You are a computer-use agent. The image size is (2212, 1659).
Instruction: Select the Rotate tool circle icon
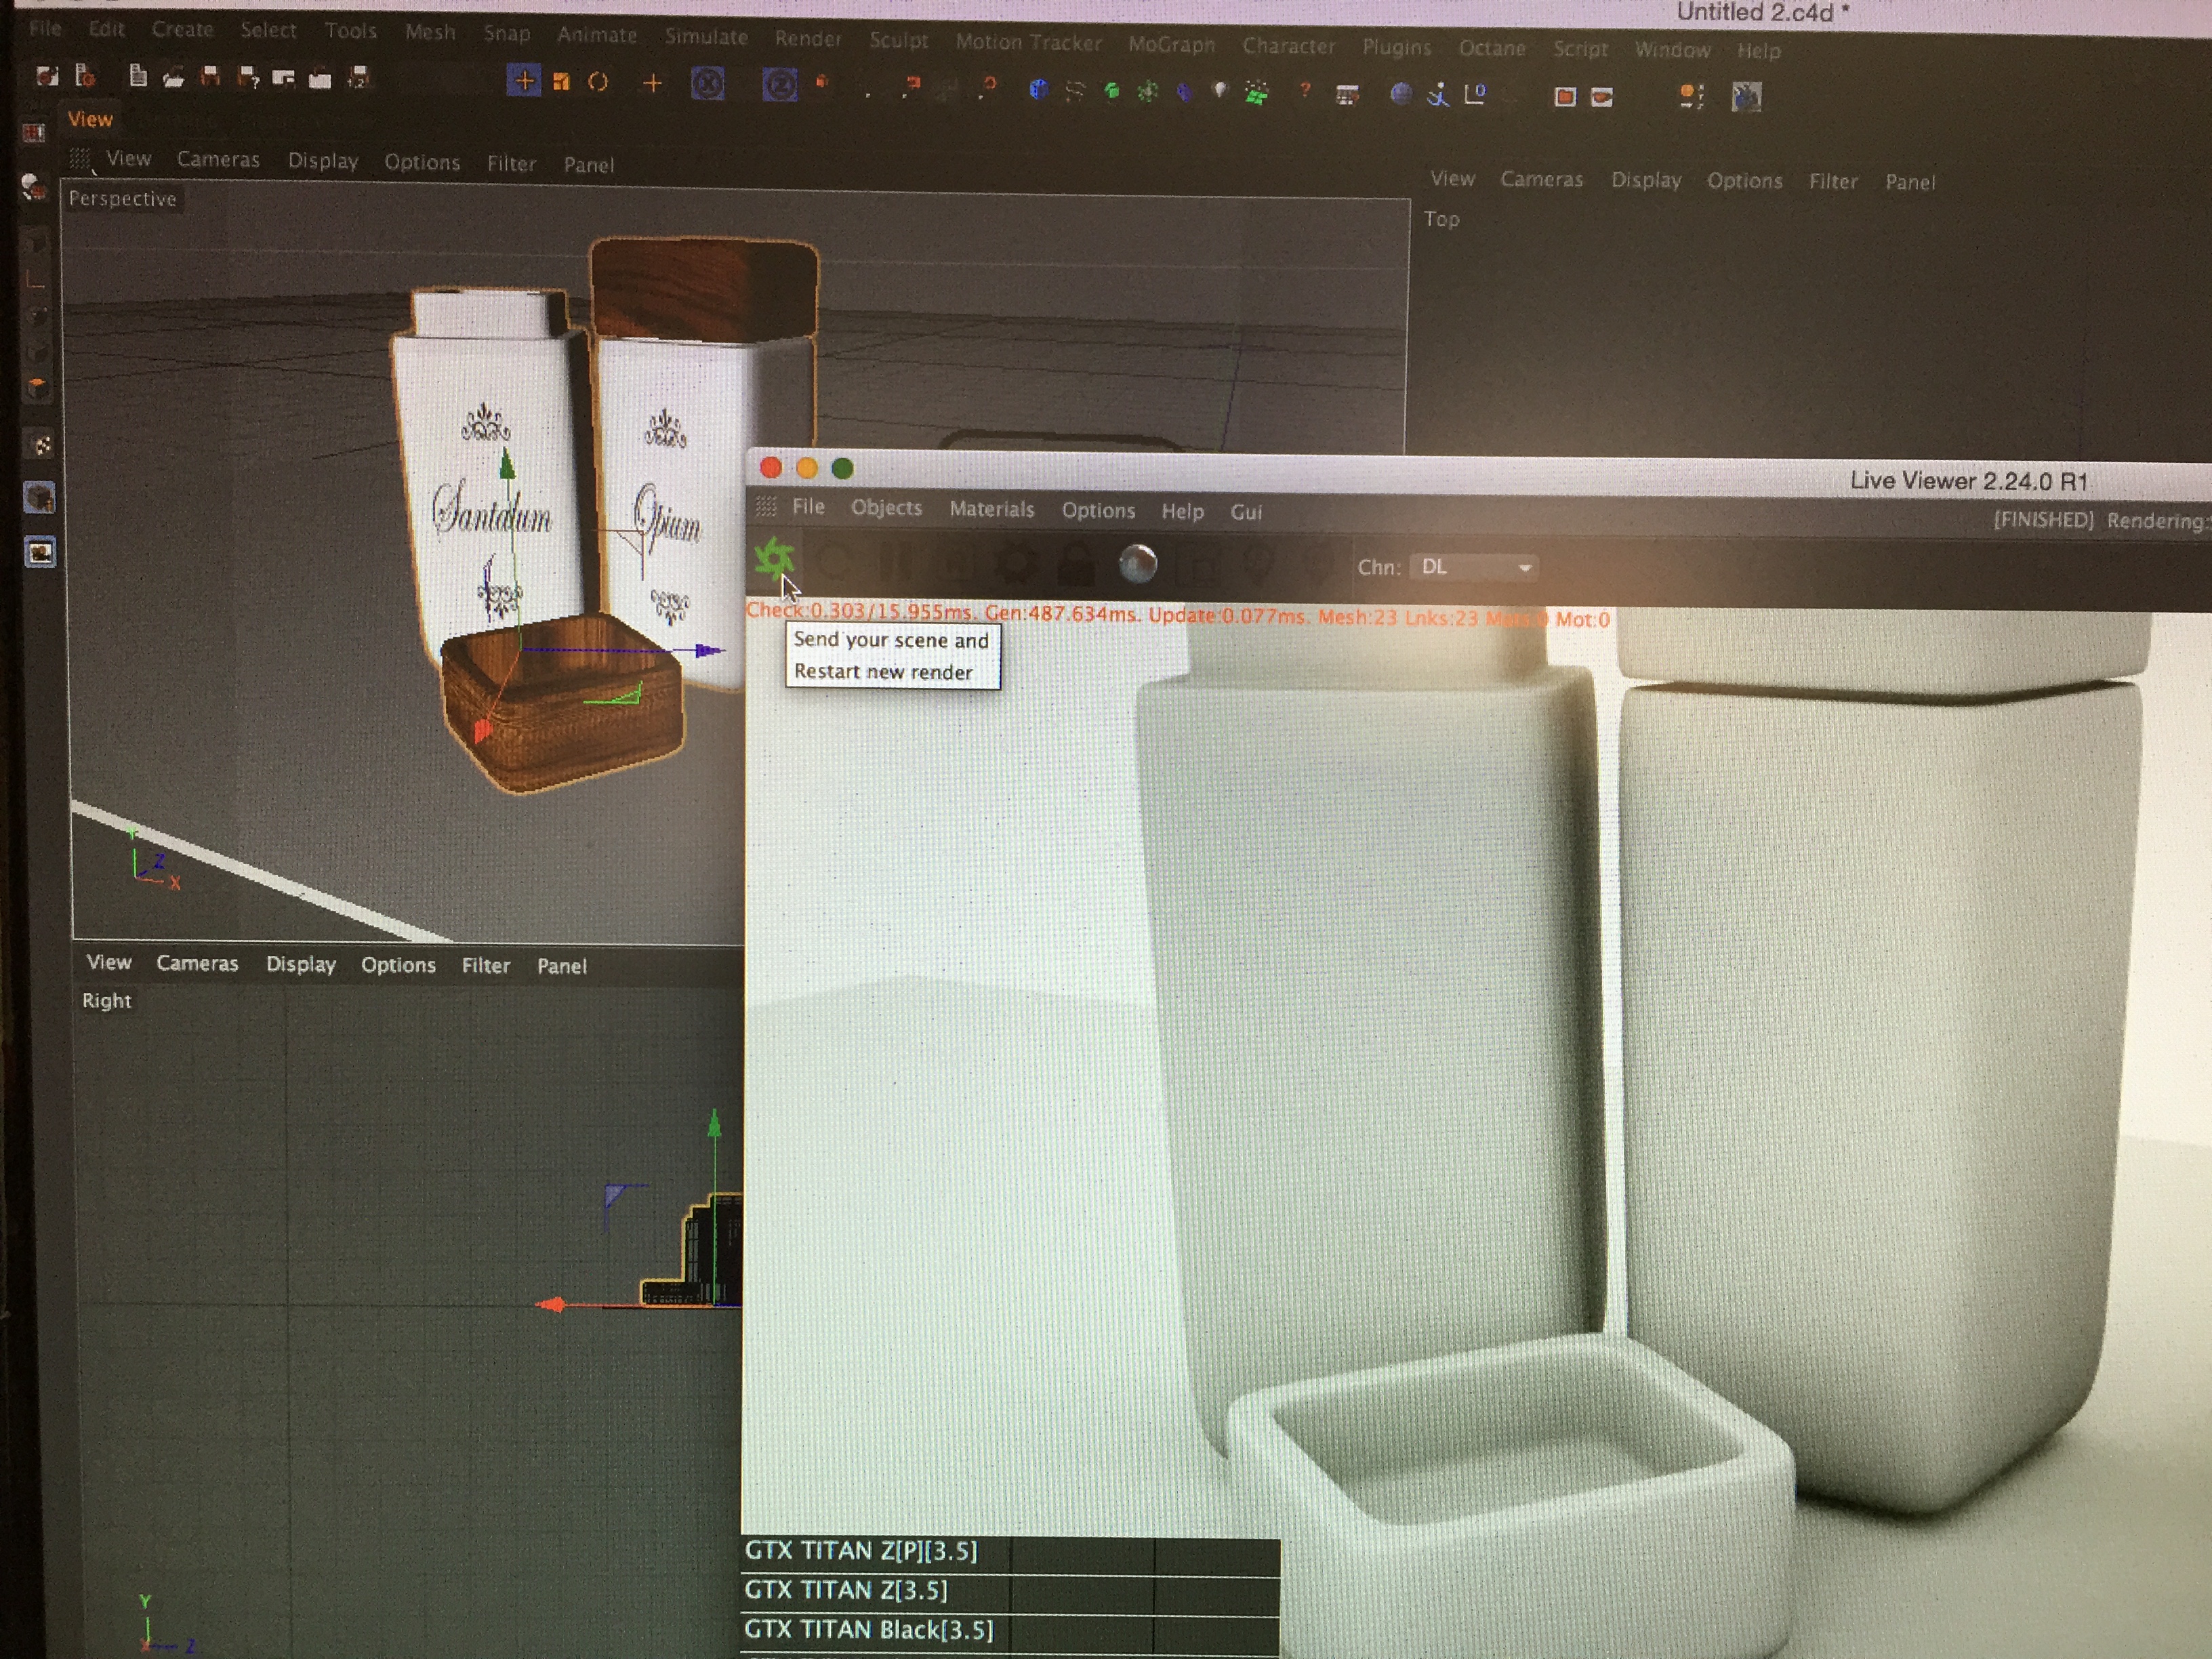[x=598, y=82]
